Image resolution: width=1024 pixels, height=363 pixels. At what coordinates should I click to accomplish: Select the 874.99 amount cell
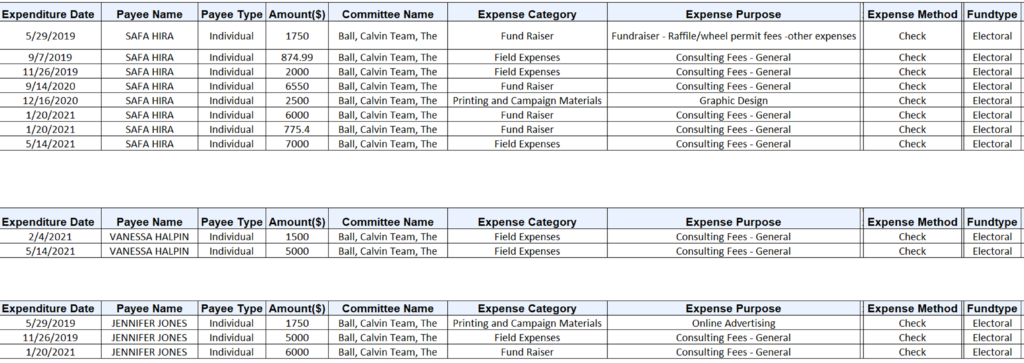click(x=297, y=57)
